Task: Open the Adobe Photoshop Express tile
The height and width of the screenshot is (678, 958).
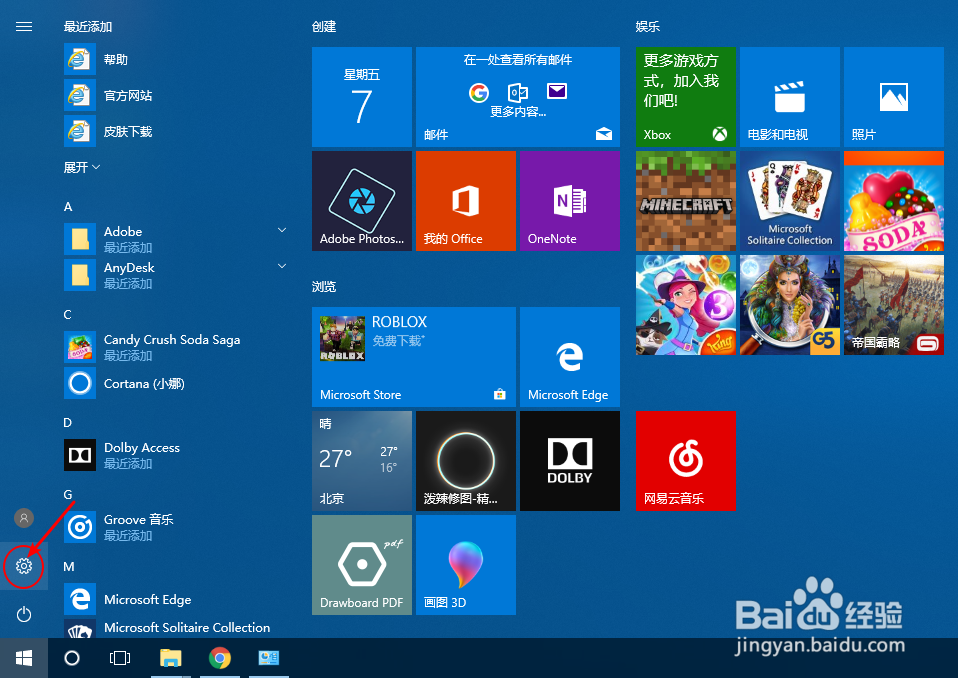Action: (362, 201)
